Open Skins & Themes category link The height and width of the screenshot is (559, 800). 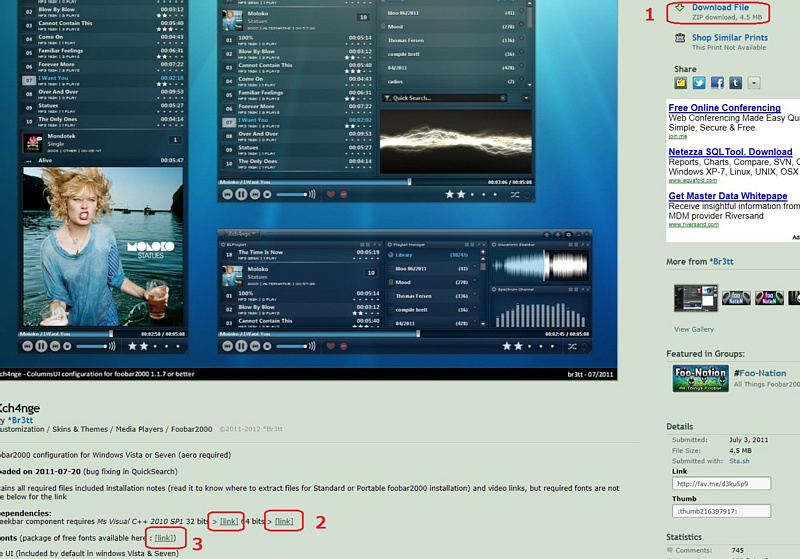pos(80,429)
